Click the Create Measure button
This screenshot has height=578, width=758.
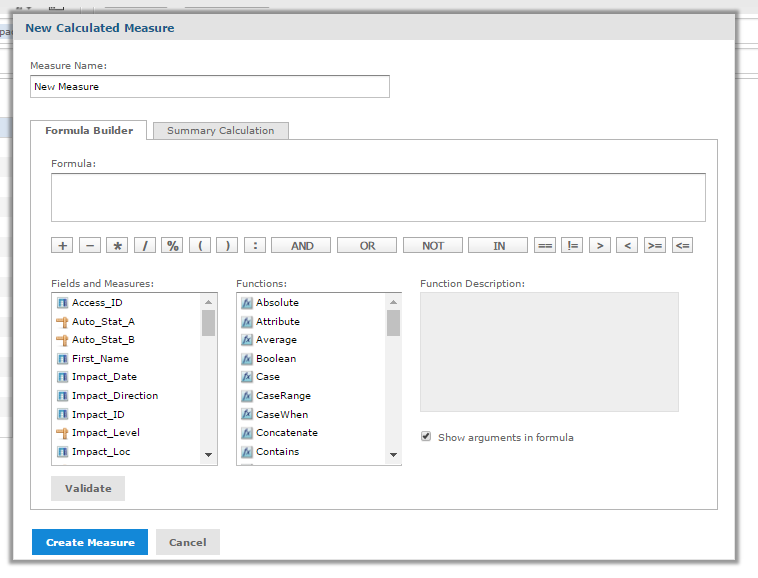point(90,542)
